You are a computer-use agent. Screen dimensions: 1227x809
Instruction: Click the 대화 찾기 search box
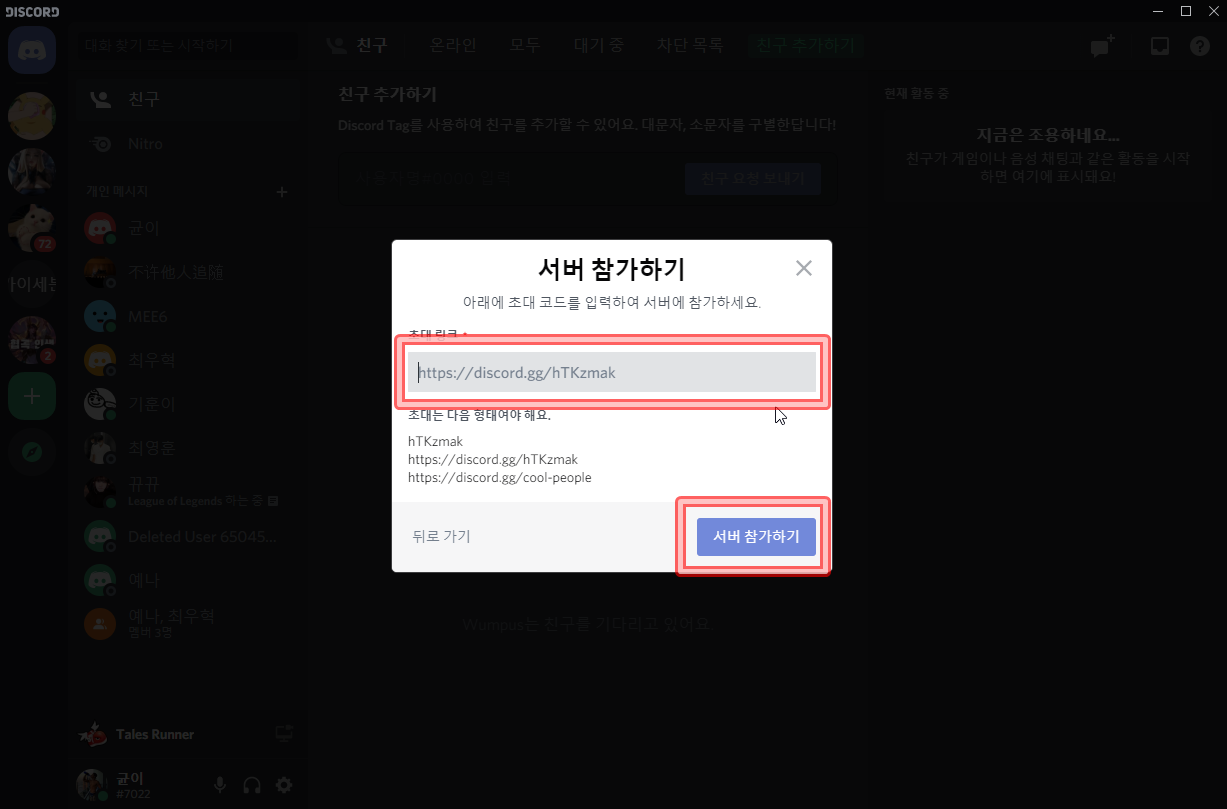click(188, 46)
